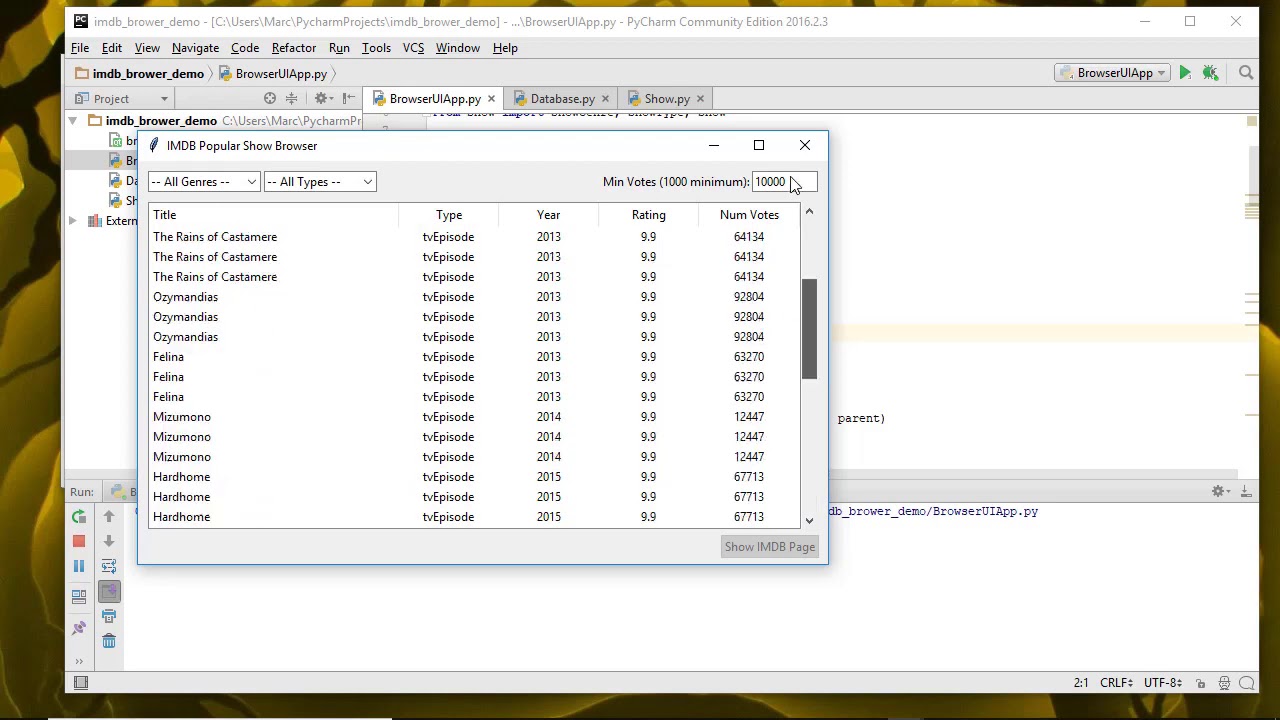Open the File menu
The width and height of the screenshot is (1280, 720).
[80, 48]
